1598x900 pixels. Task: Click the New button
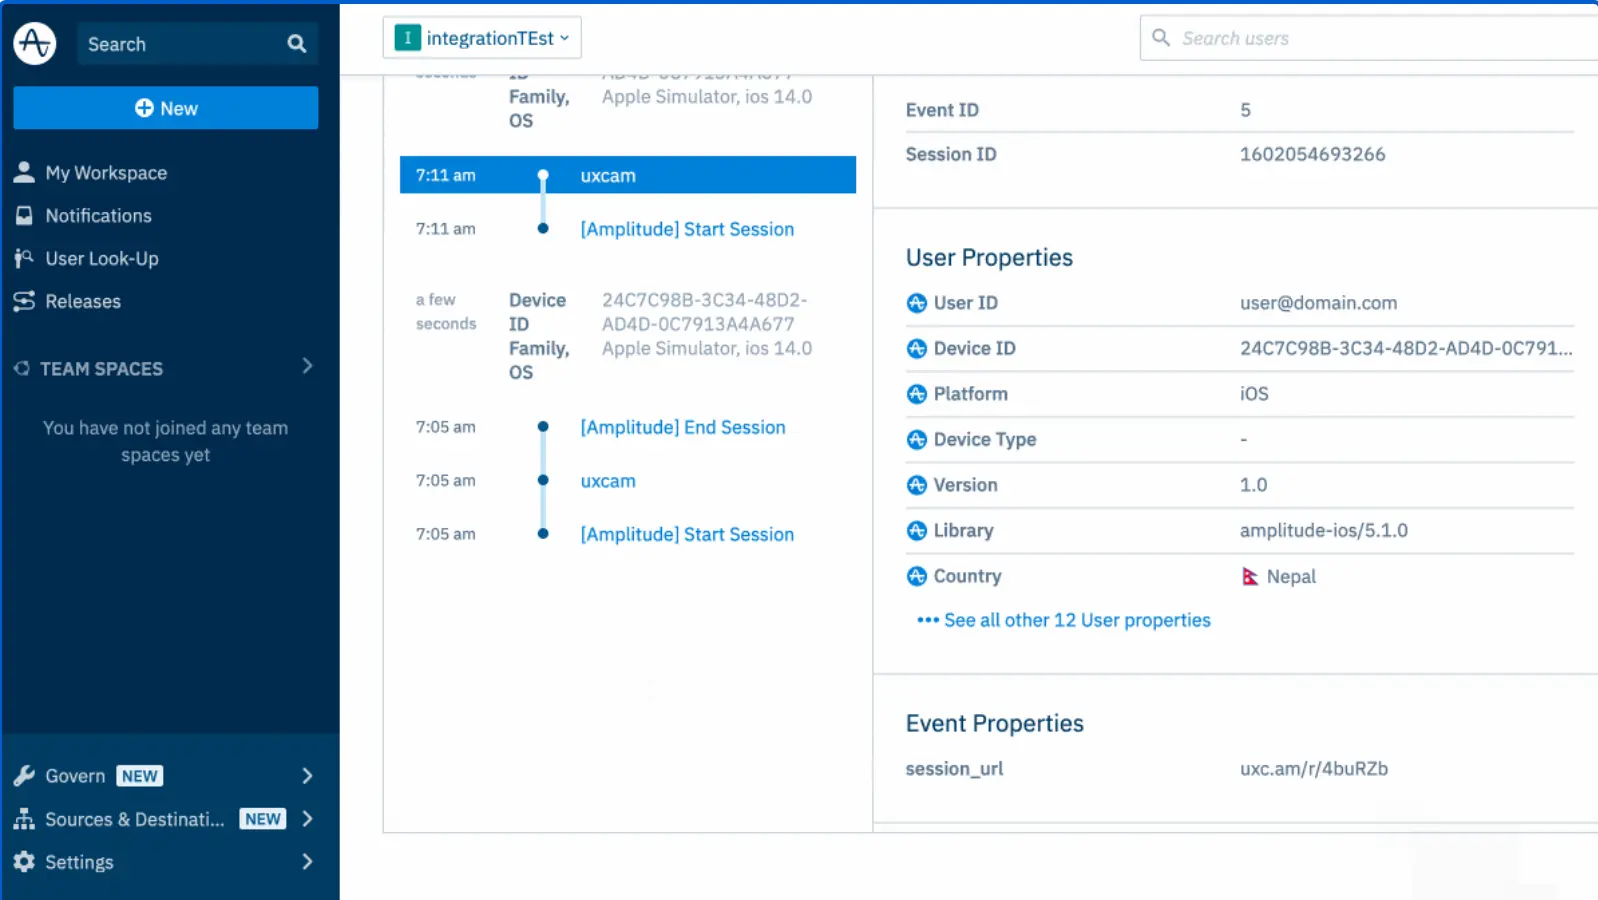[x=166, y=108]
